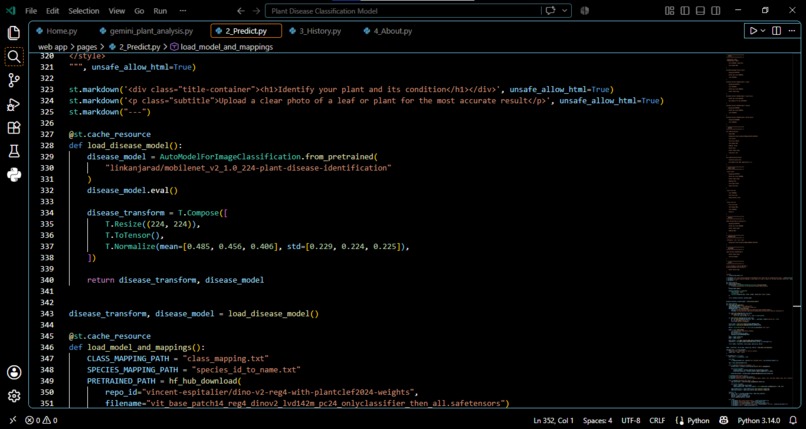806x429 pixels.
Task: Open the View menu
Action: click(x=117, y=11)
